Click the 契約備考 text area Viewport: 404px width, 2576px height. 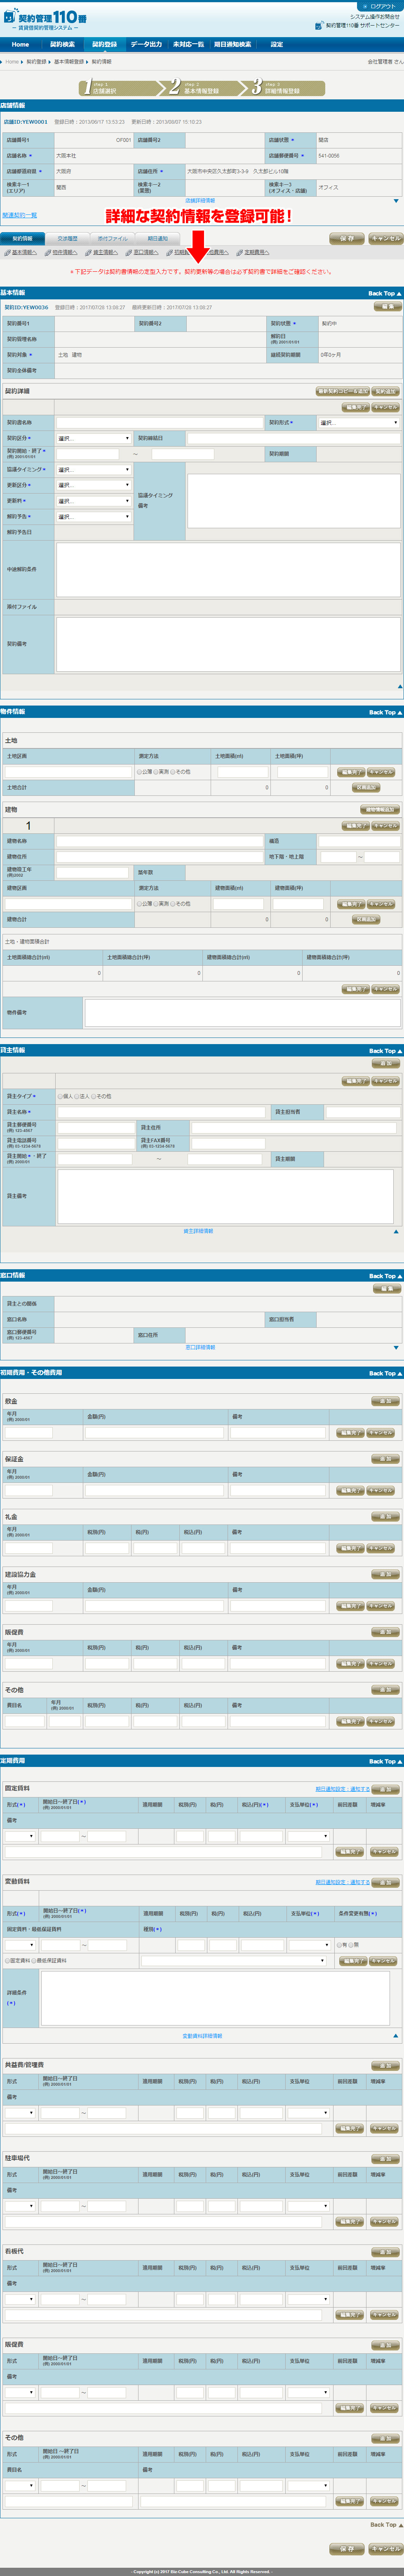point(228,644)
